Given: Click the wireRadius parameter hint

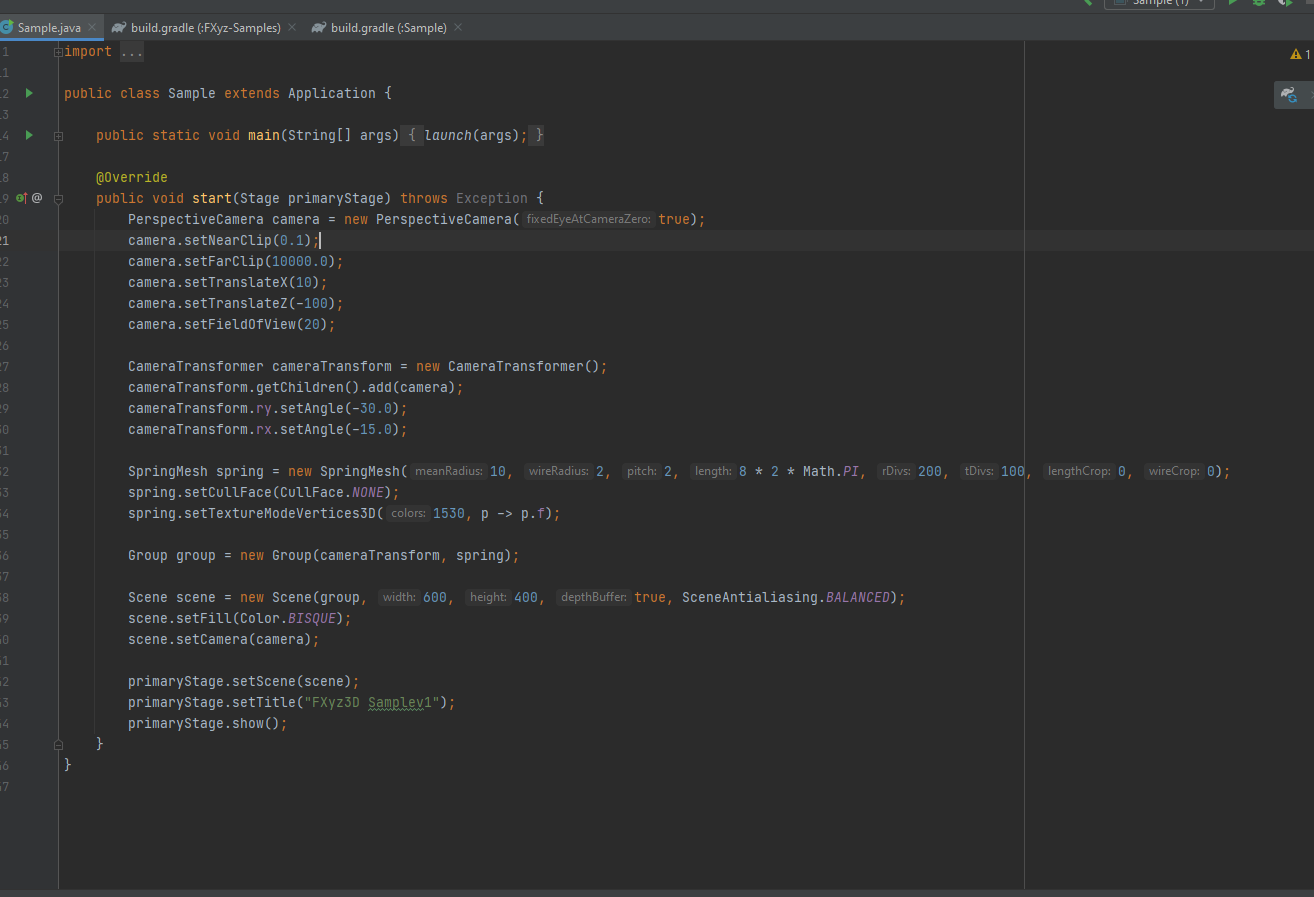Looking at the screenshot, I should 558,471.
